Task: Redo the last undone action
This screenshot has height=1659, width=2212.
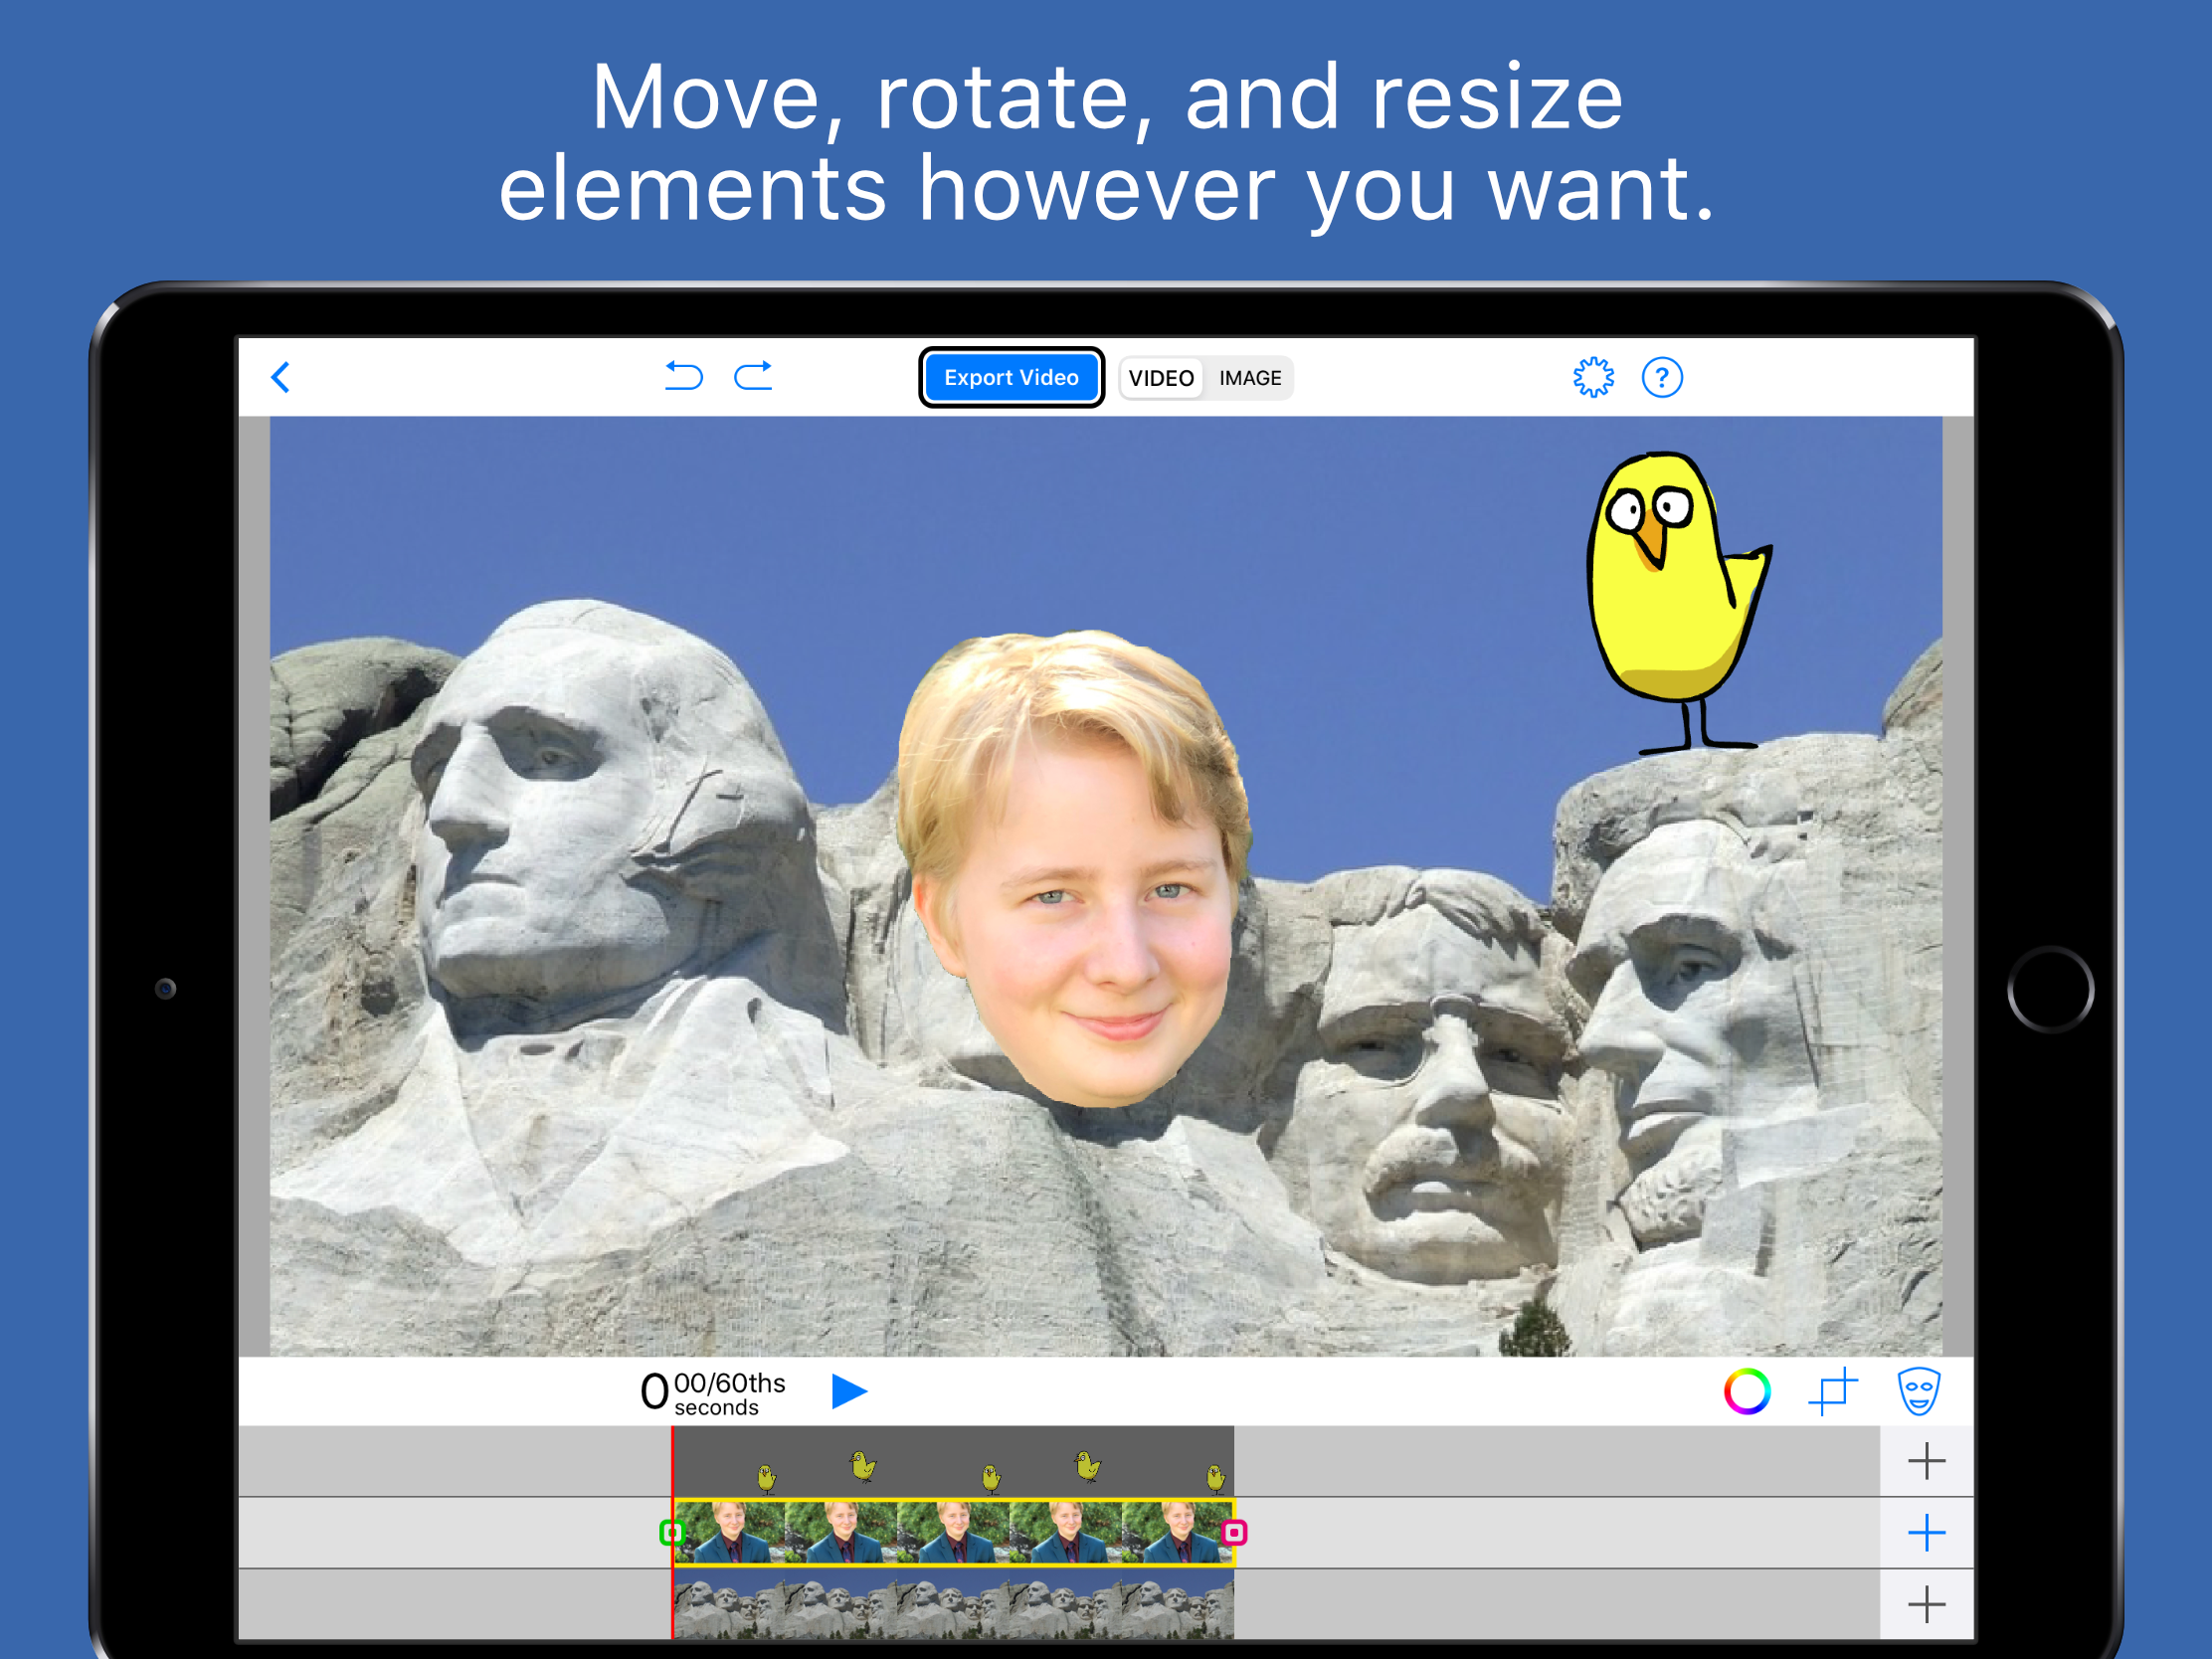Action: click(753, 376)
